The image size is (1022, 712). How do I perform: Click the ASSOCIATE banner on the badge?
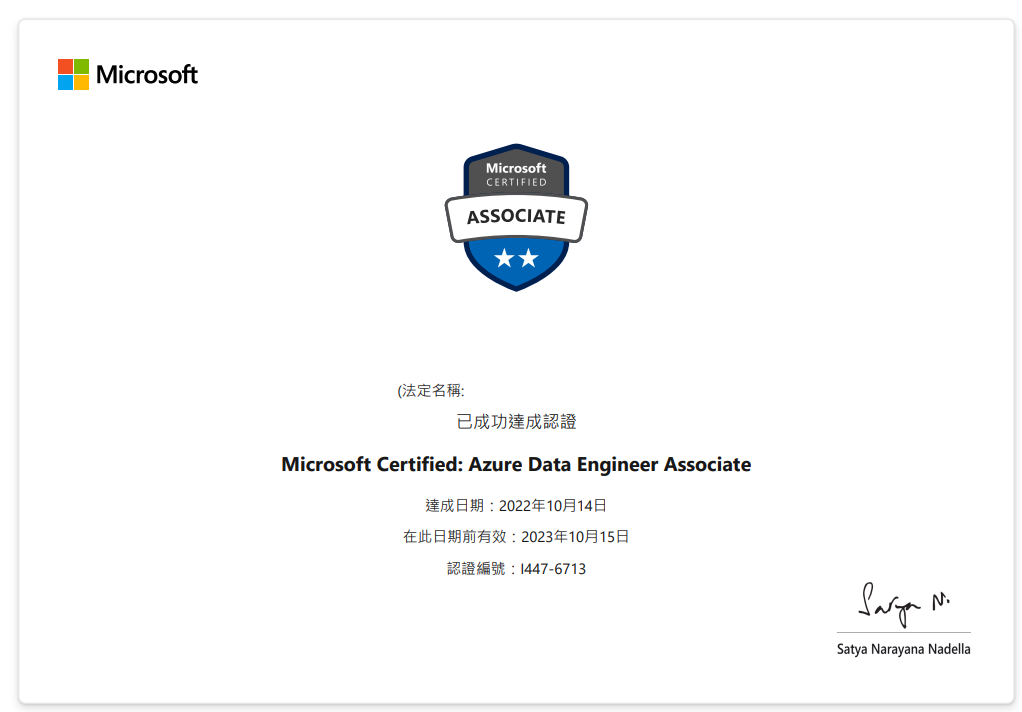tap(516, 216)
